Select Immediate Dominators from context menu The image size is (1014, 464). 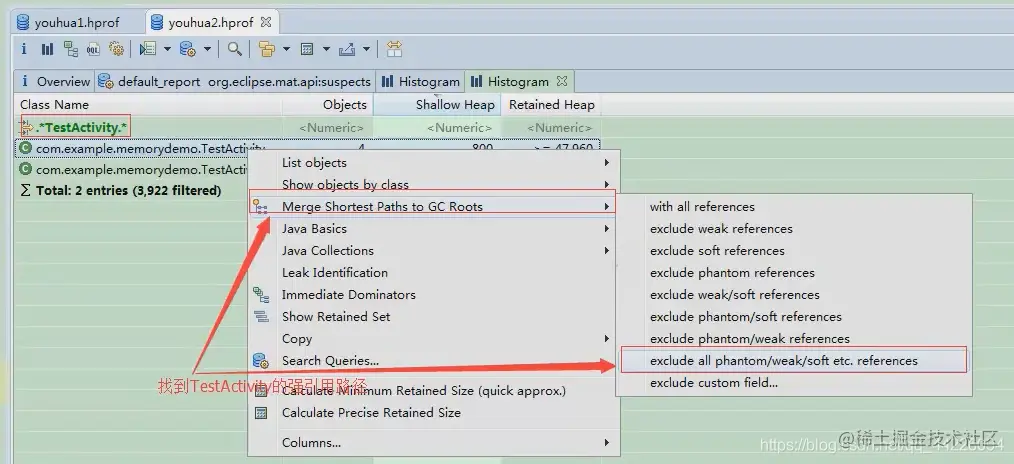click(435, 295)
